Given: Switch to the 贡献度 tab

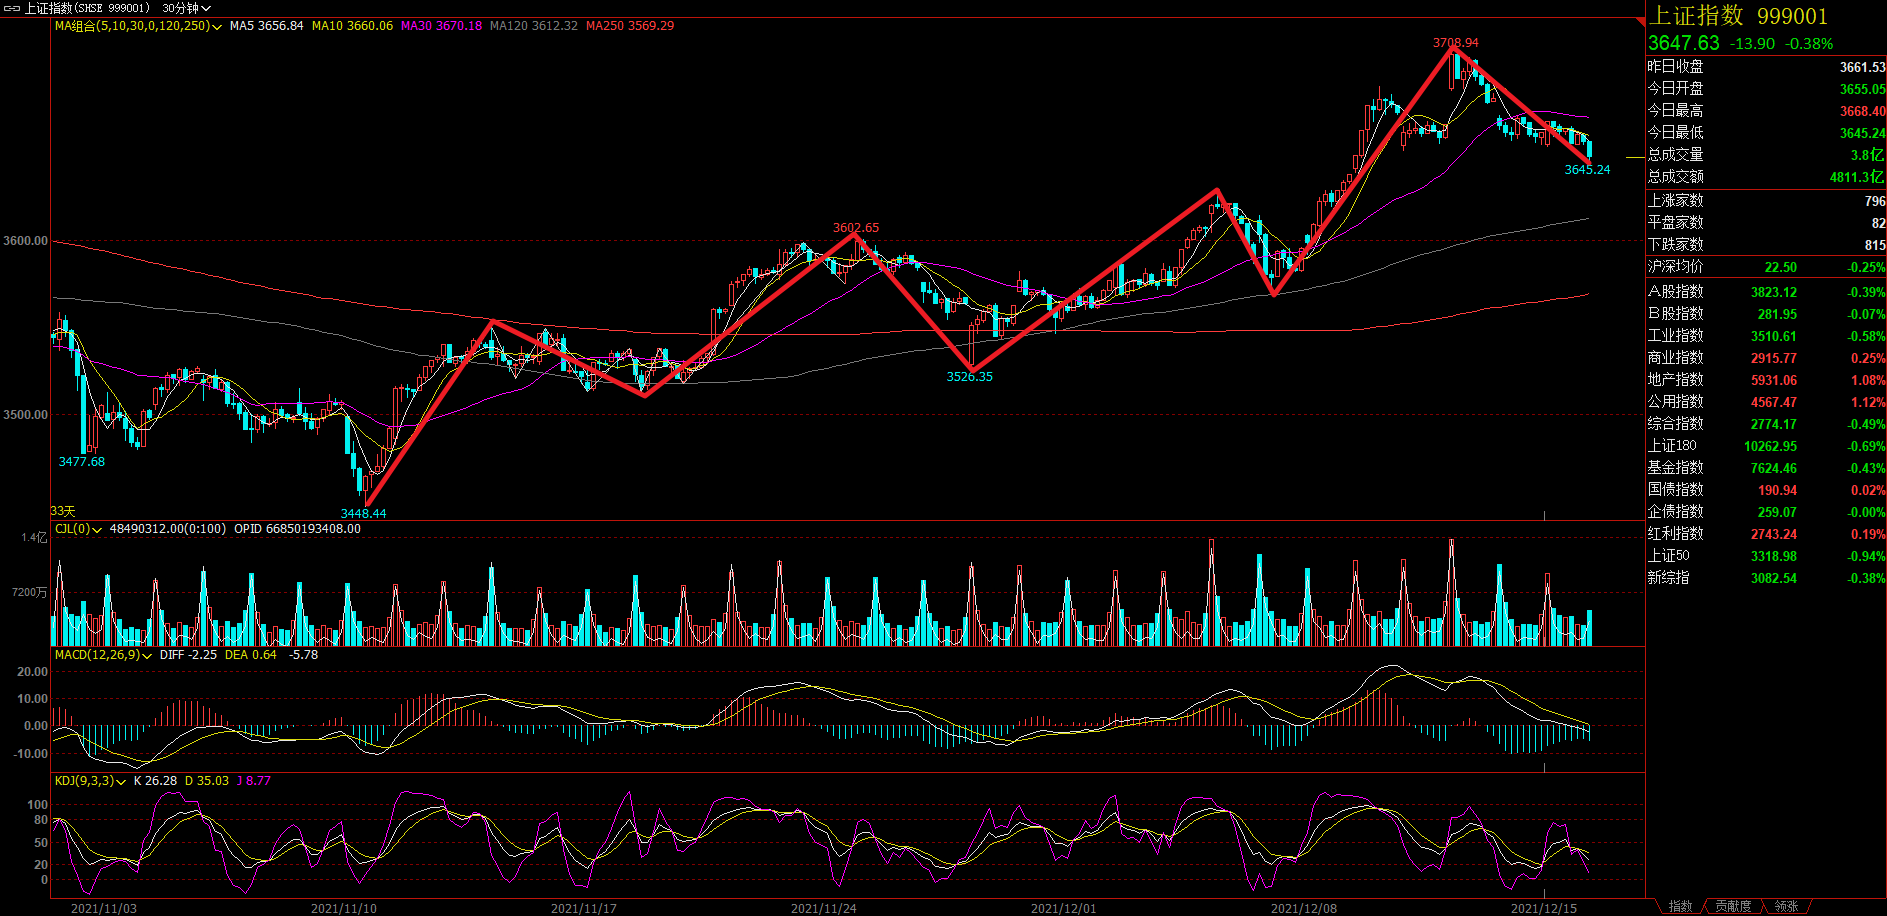Looking at the screenshot, I should pyautogui.click(x=1733, y=906).
